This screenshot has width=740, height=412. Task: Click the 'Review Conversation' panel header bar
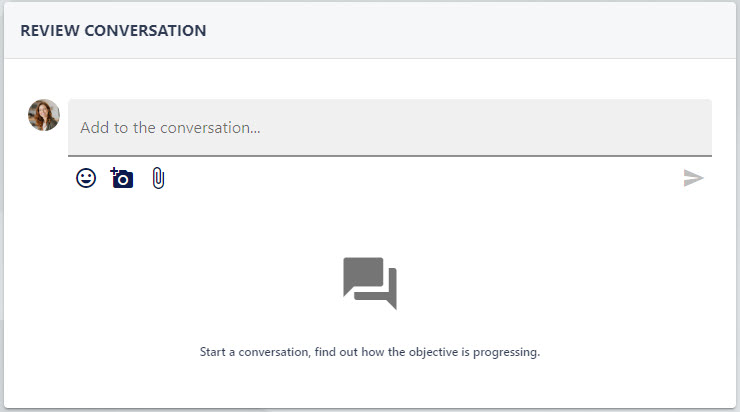point(370,31)
